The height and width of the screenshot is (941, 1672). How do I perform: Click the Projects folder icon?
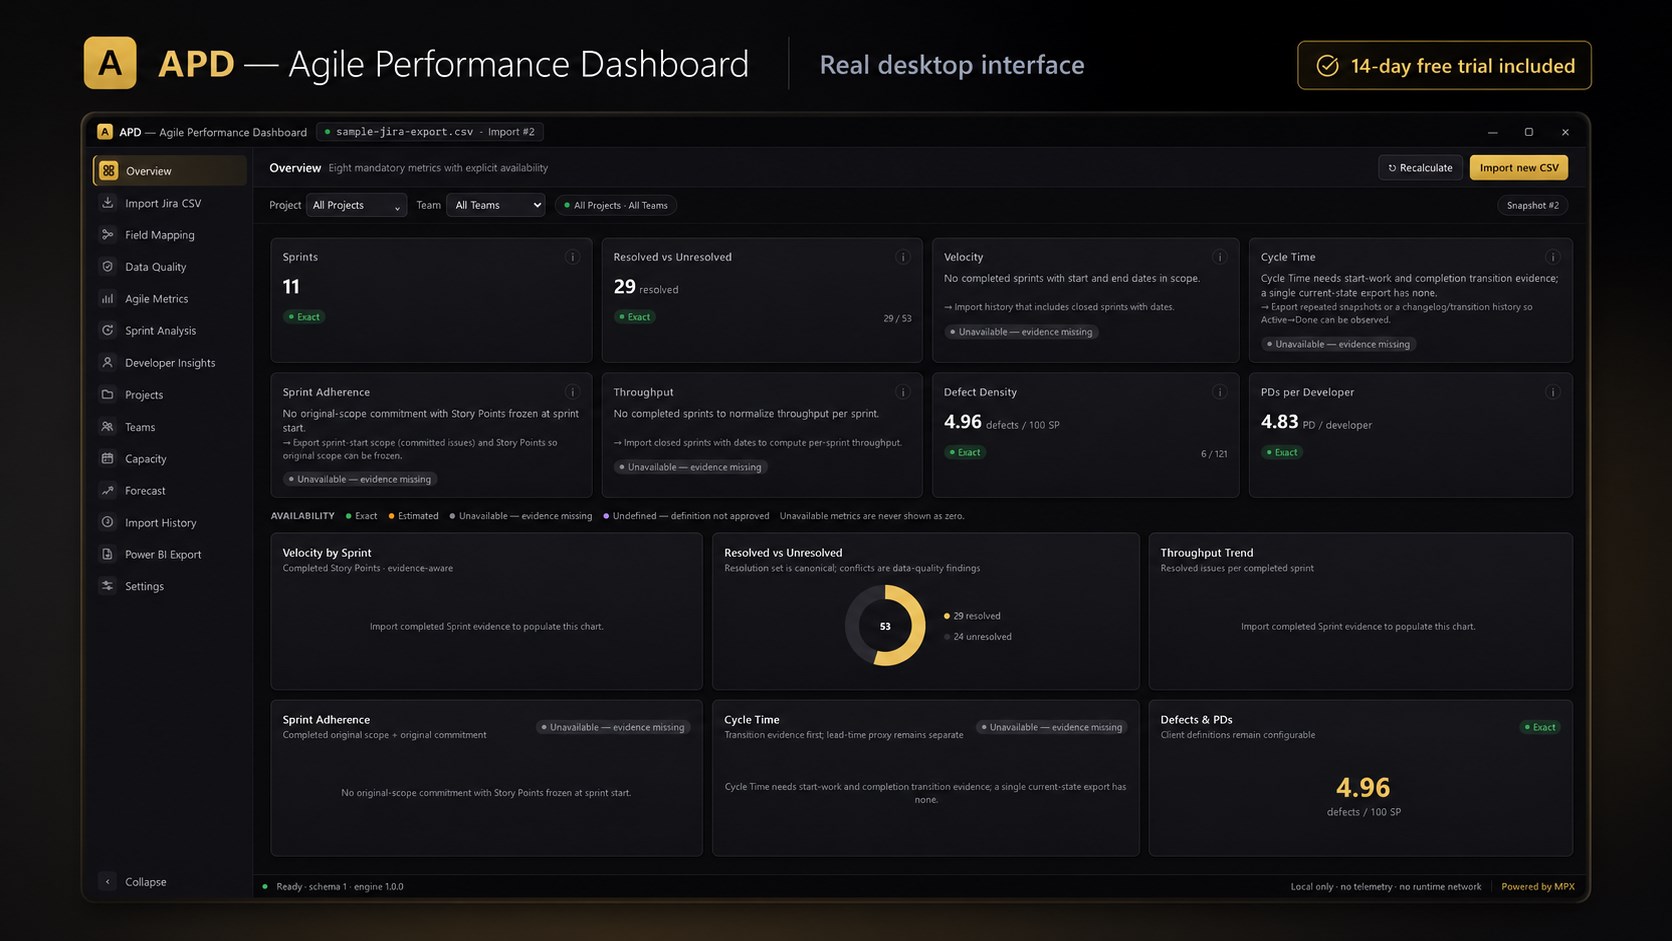click(107, 395)
